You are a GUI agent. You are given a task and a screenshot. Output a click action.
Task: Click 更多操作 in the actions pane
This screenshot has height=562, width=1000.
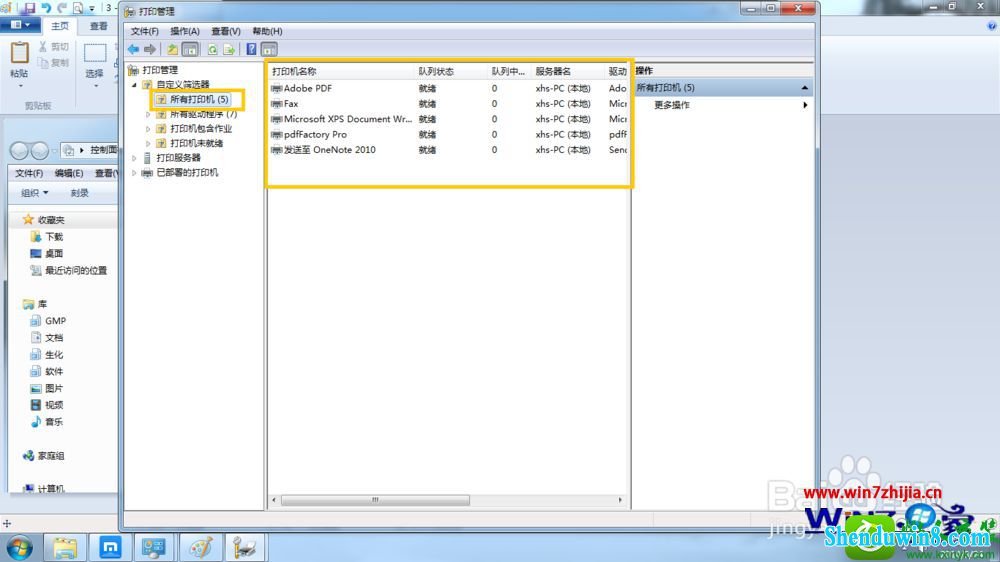672,105
